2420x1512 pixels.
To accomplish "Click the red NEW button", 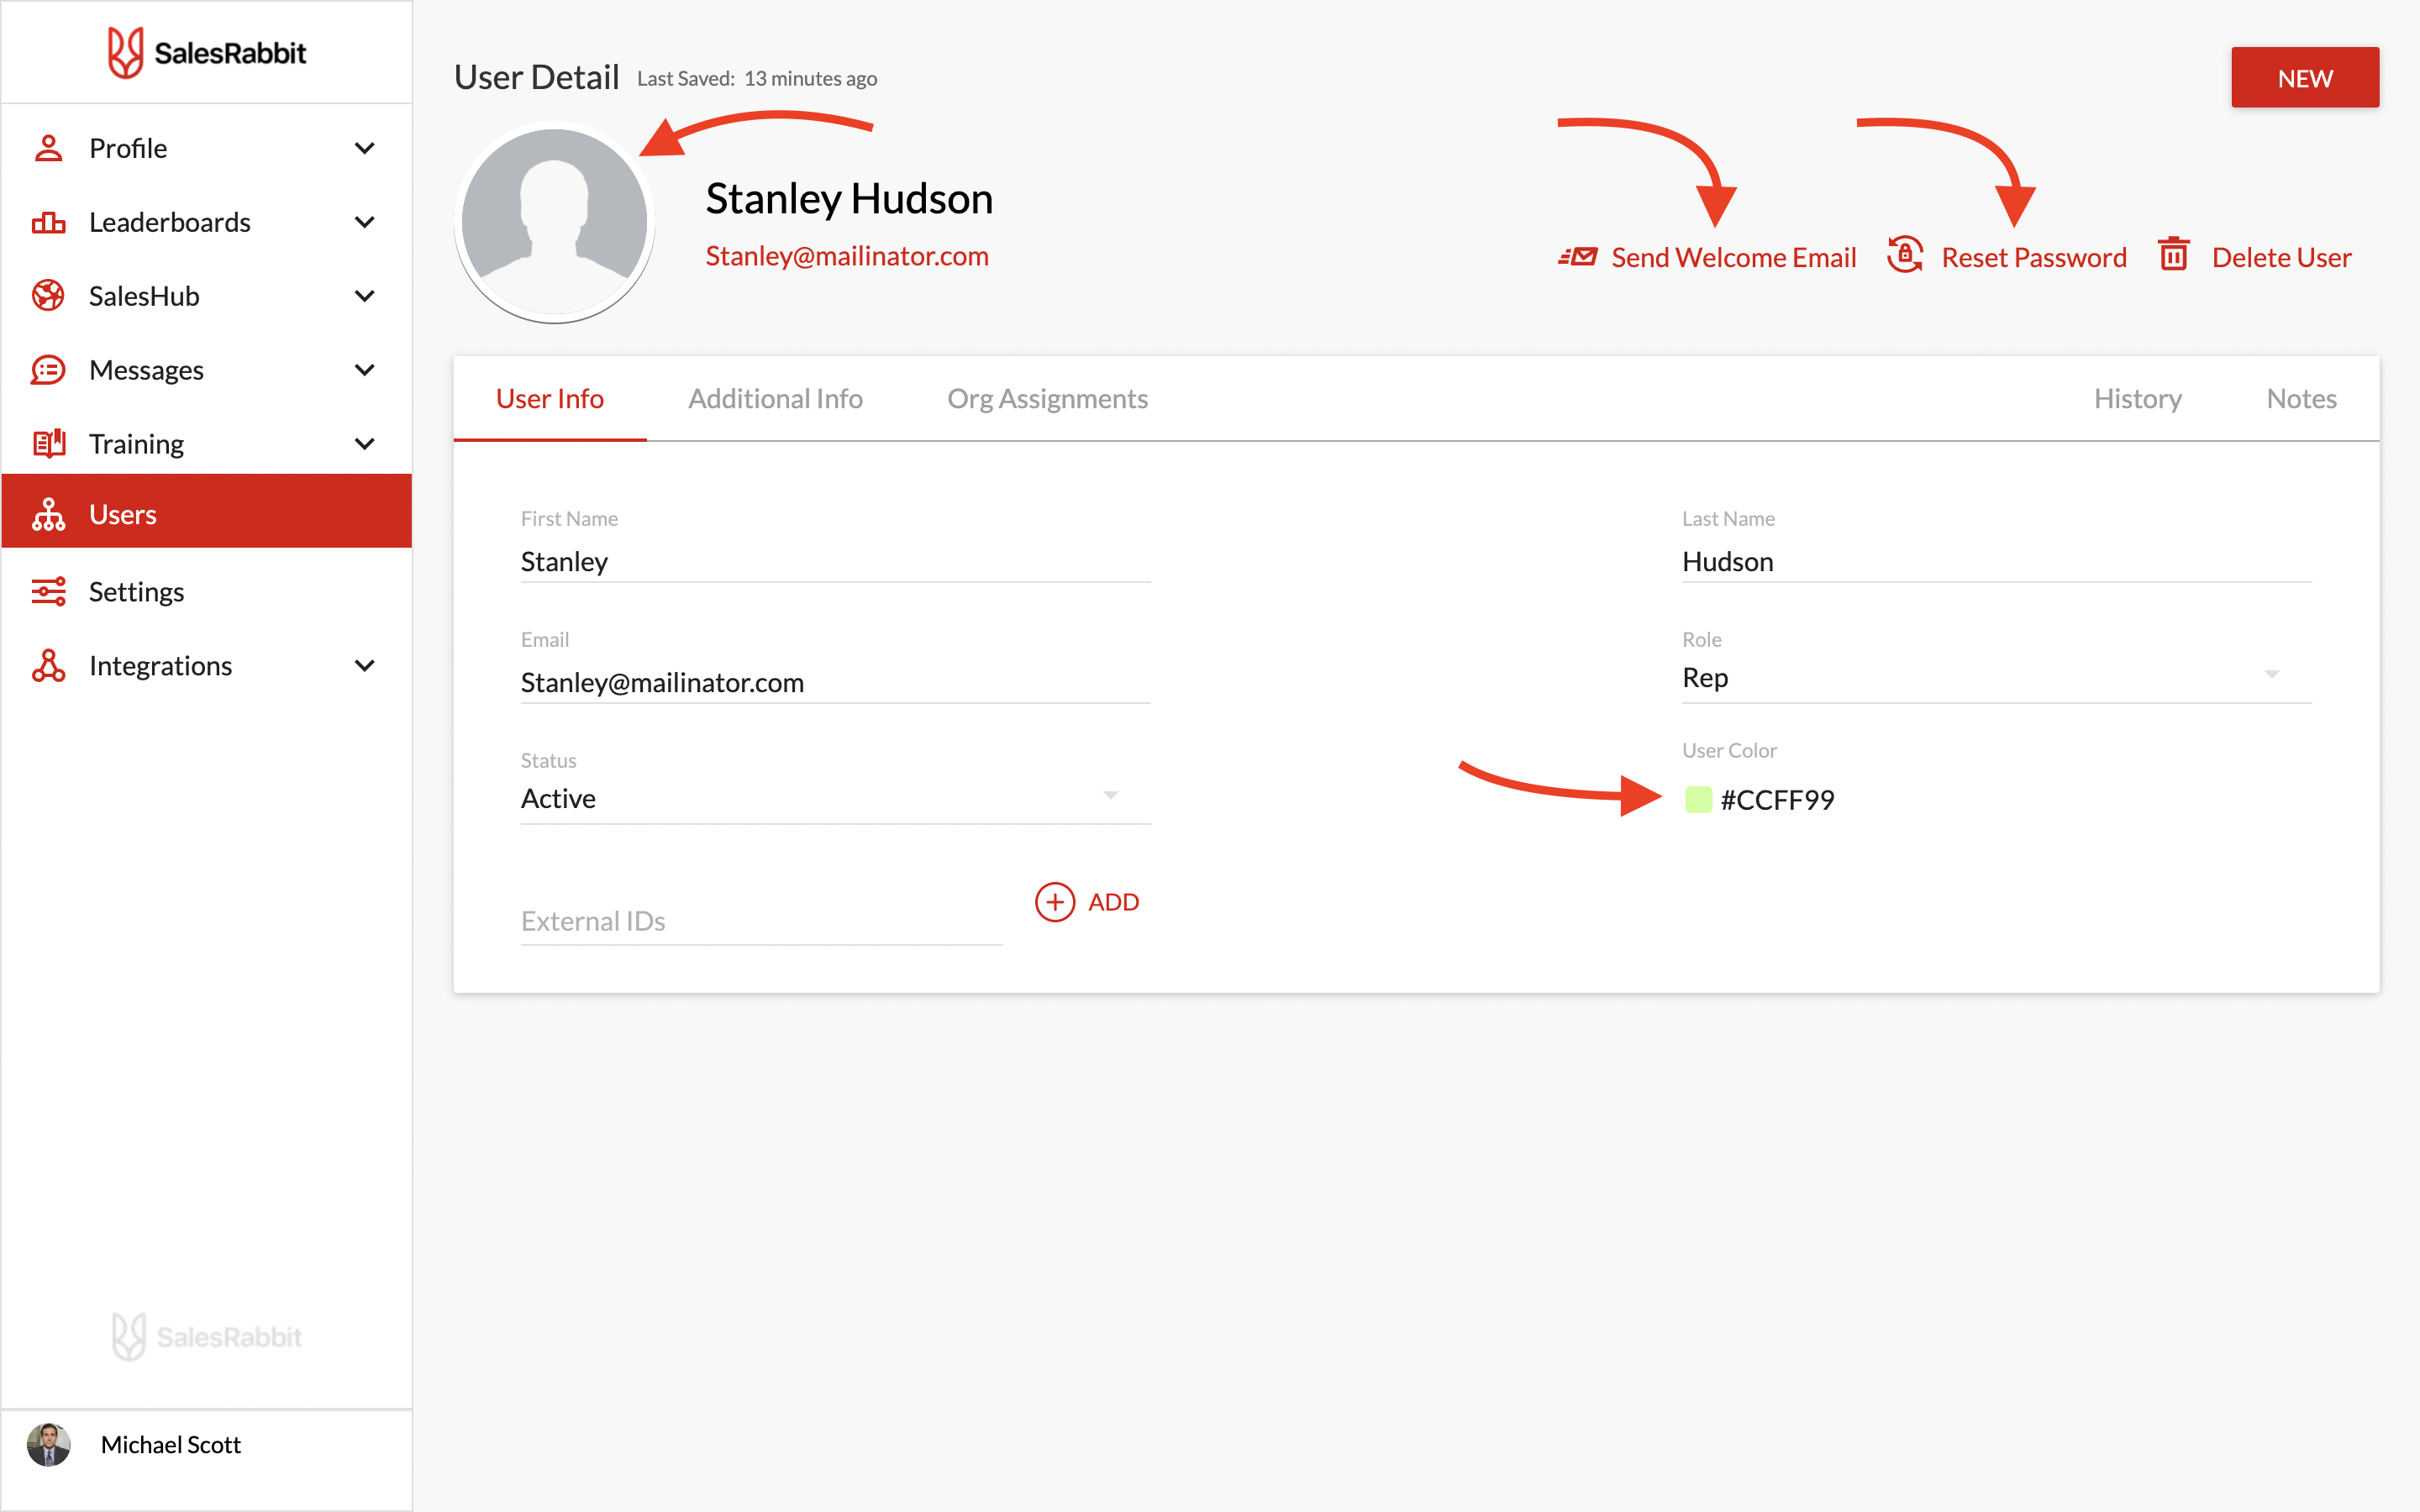I will click(x=2305, y=78).
